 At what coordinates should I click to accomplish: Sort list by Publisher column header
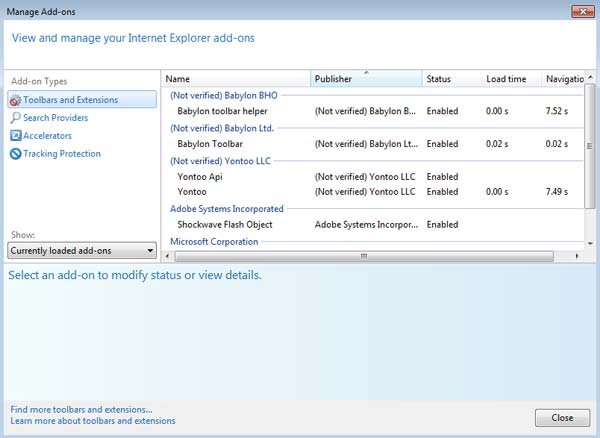(366, 79)
